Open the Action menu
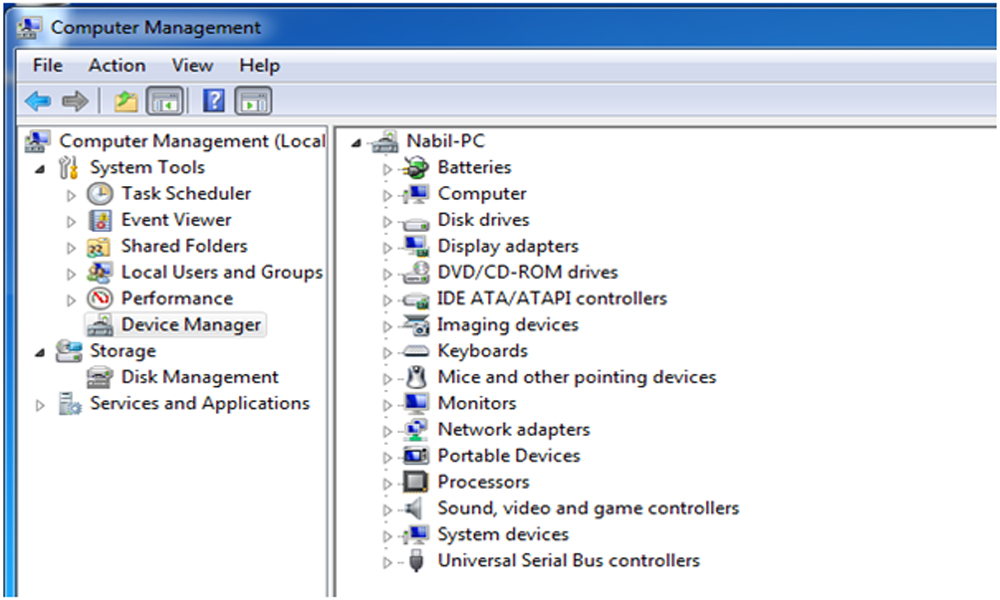 117,65
